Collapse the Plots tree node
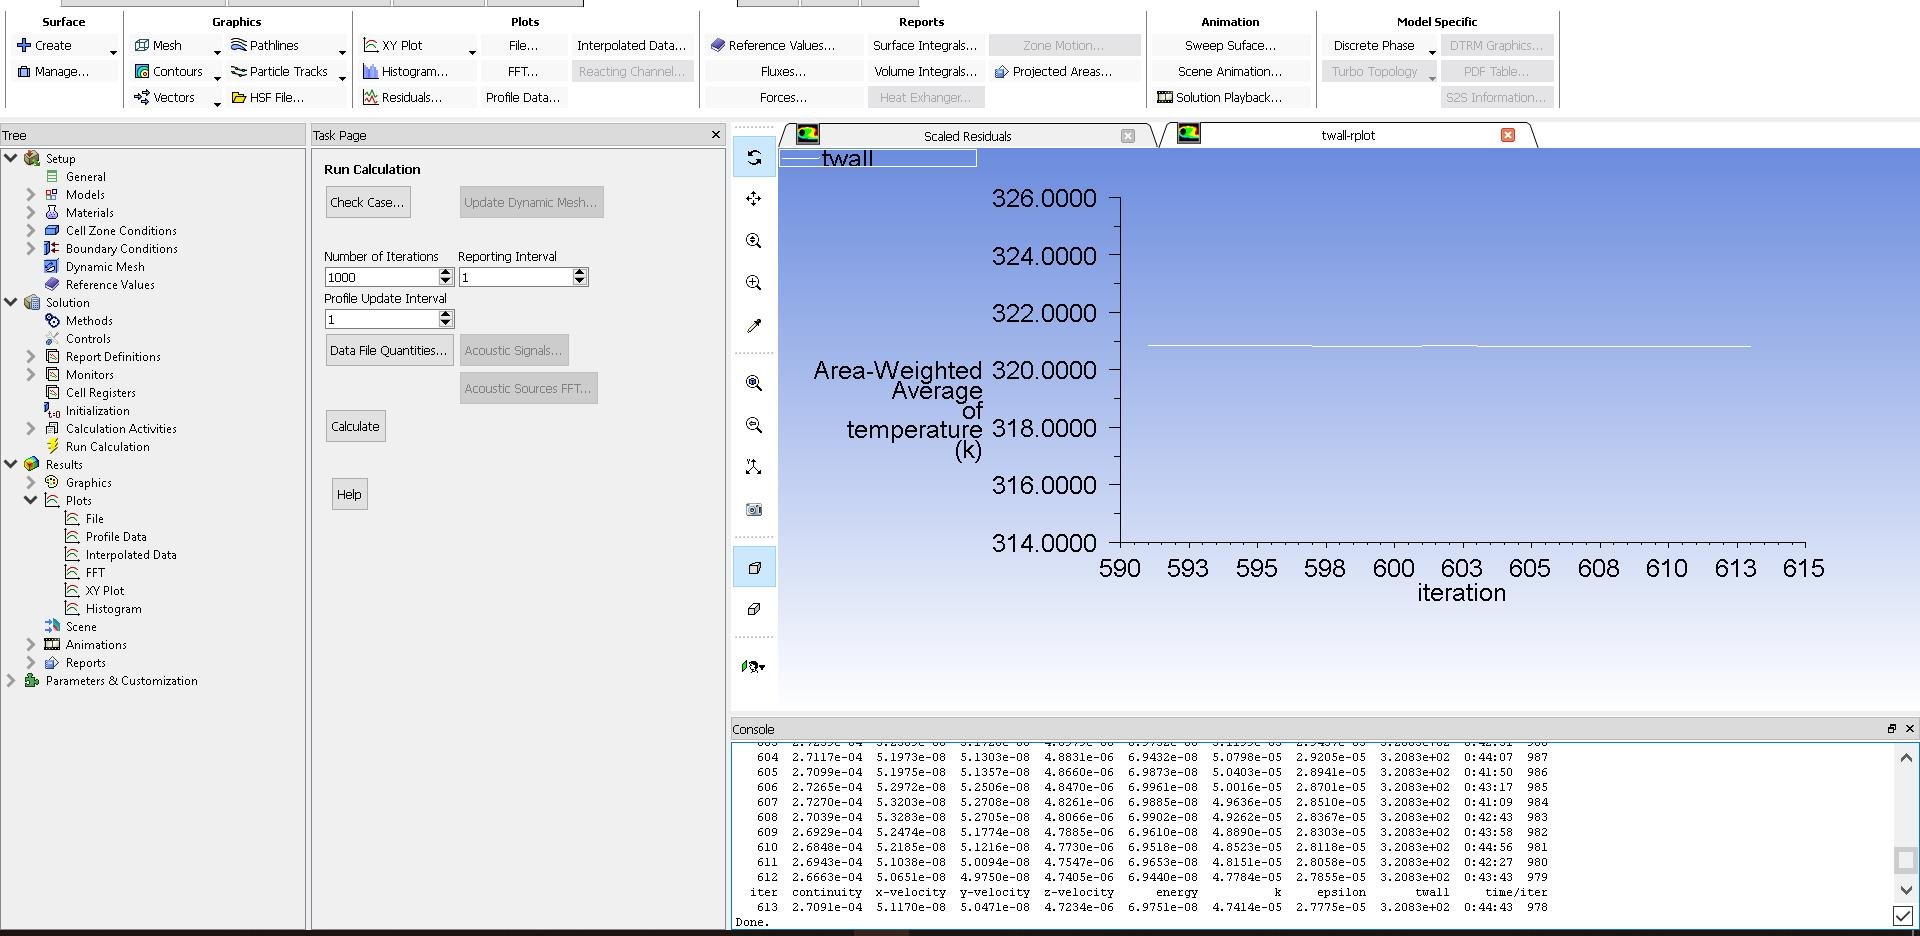This screenshot has width=1920, height=936. point(31,500)
